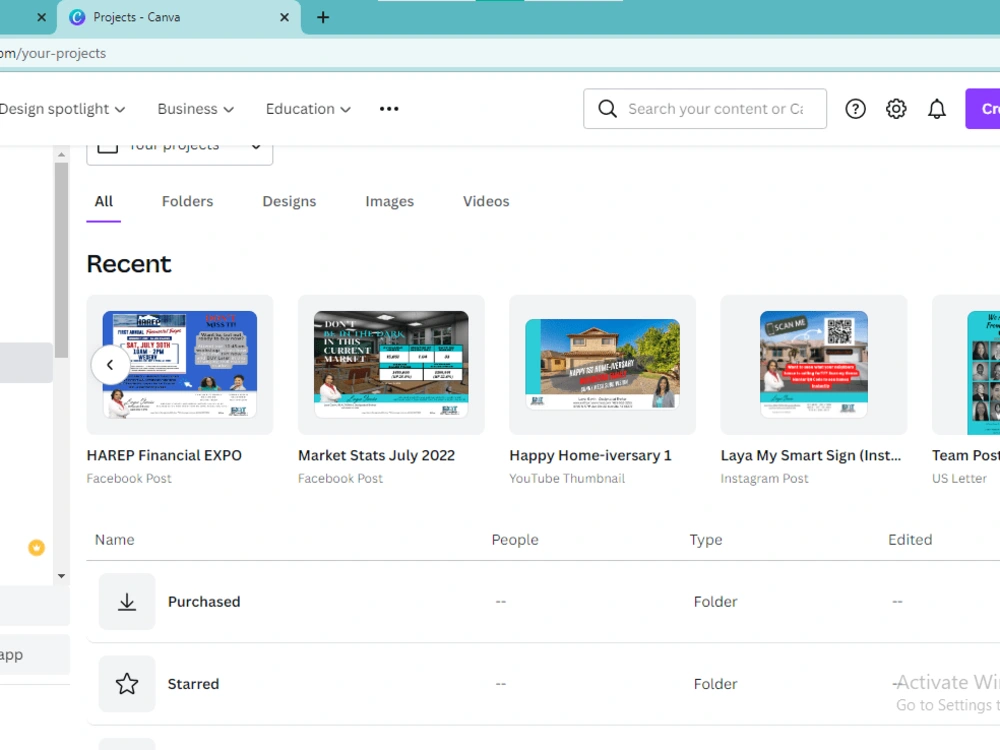Click the Type cell of the Purchased row

point(715,601)
